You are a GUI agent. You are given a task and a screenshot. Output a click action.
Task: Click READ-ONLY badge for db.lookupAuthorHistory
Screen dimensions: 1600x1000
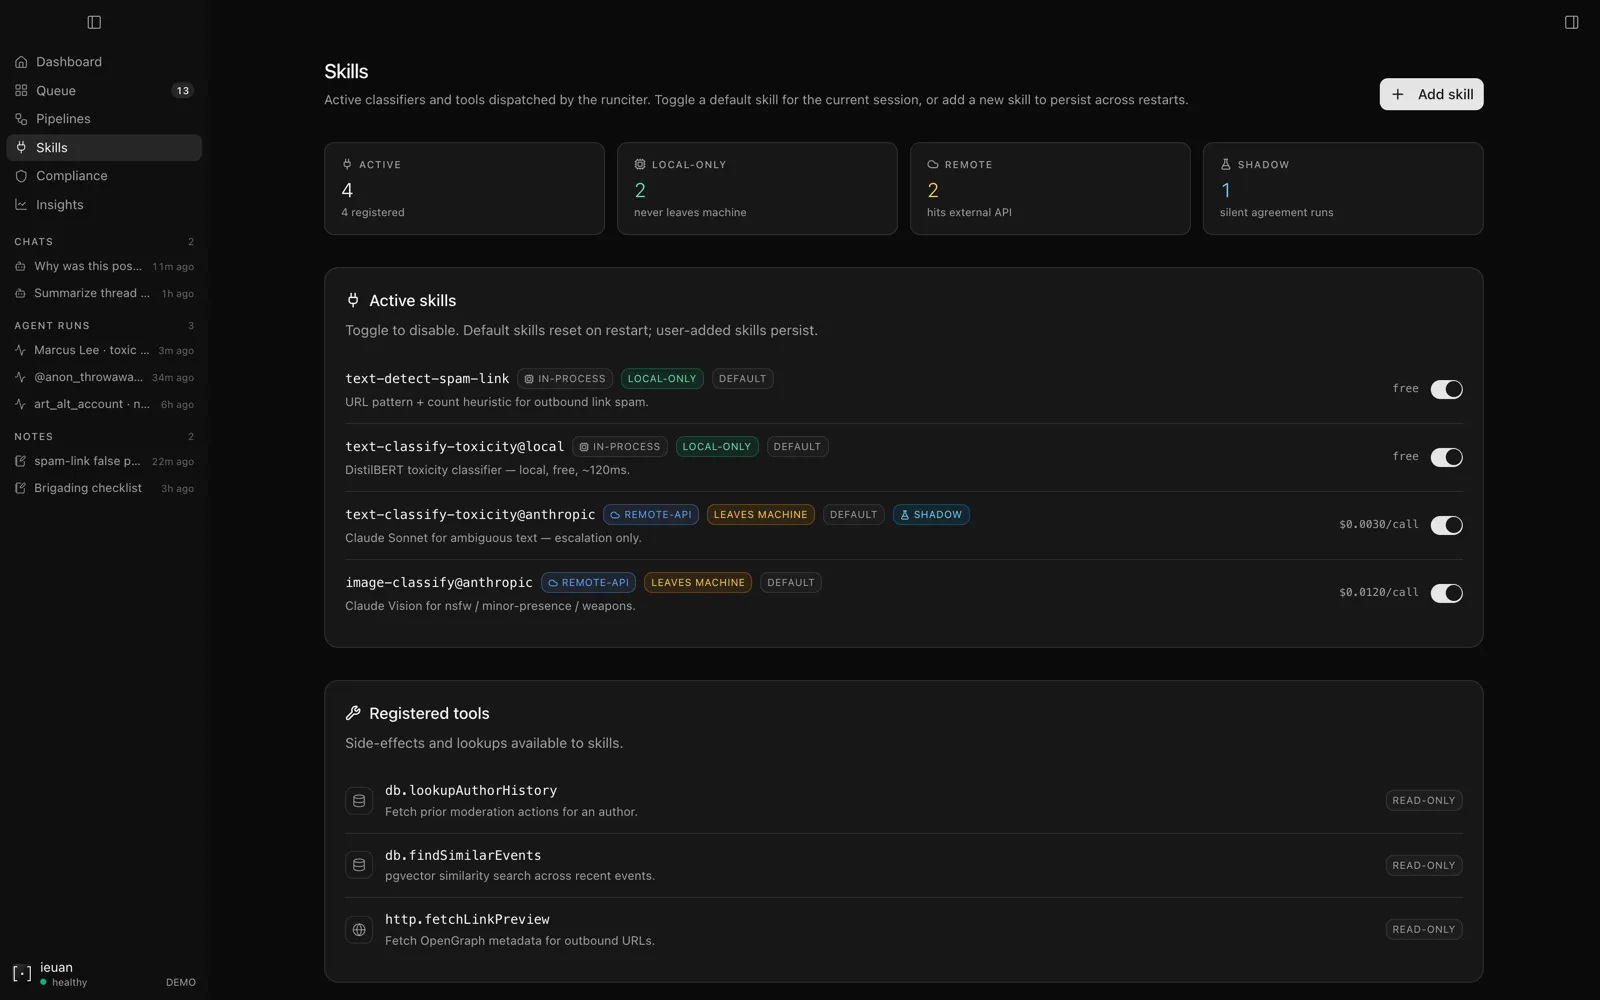click(1424, 800)
